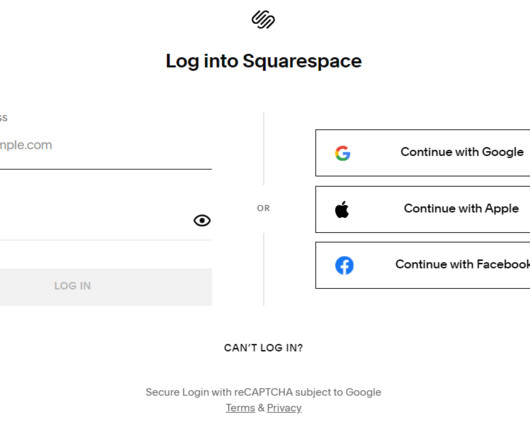Click the underline beneath the email field
This screenshot has width=530, height=442.
(x=106, y=169)
